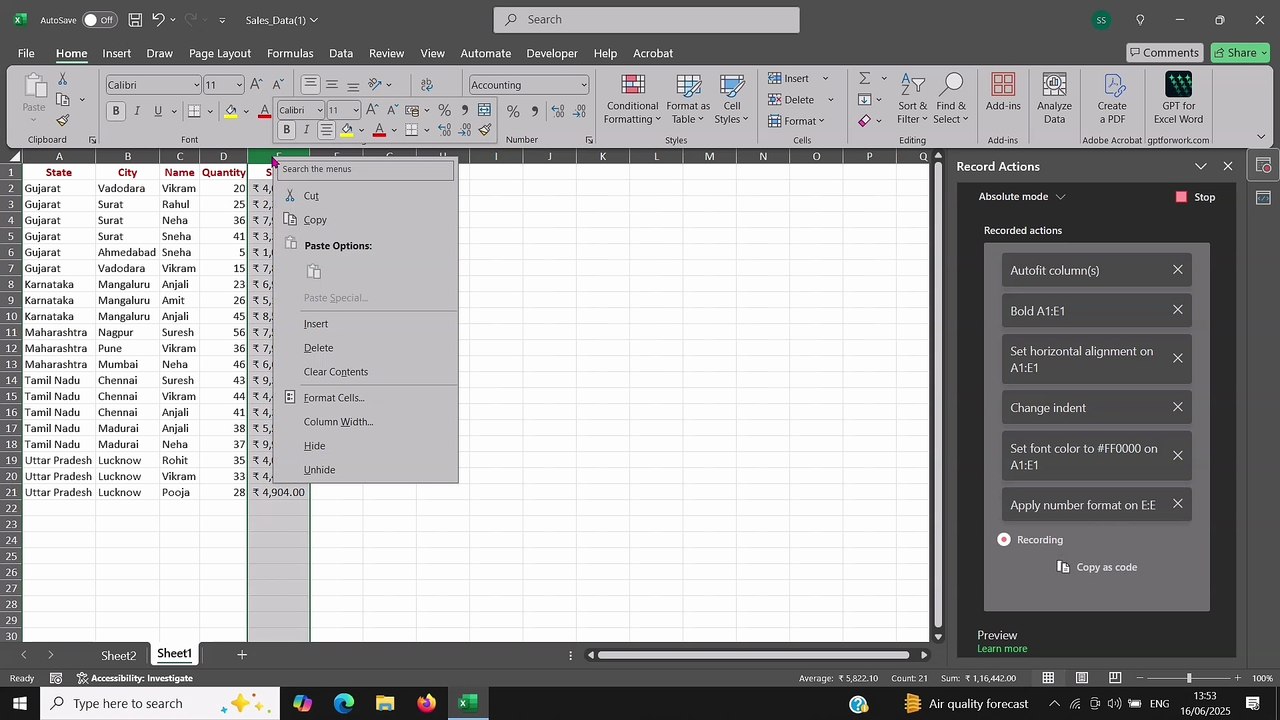Image resolution: width=1280 pixels, height=720 pixels.
Task: Click the Format Painter brush in Clipboard group
Action: (62, 120)
